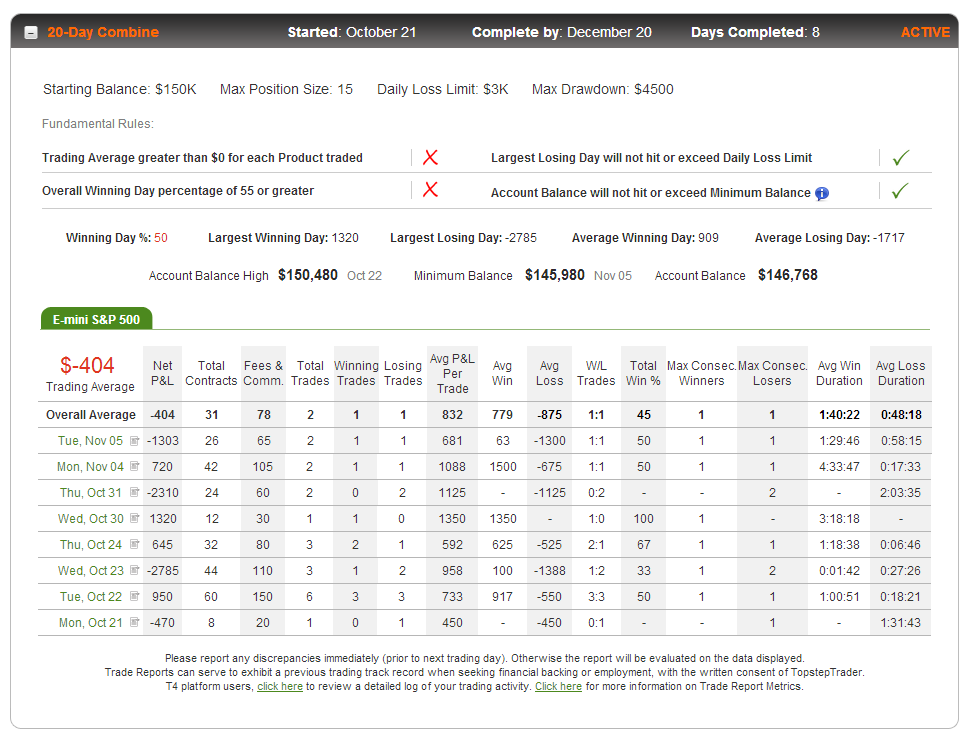Screen dimensions: 970x740
Task: Click the red X for Winning Day percentage rule
Action: tap(431, 190)
